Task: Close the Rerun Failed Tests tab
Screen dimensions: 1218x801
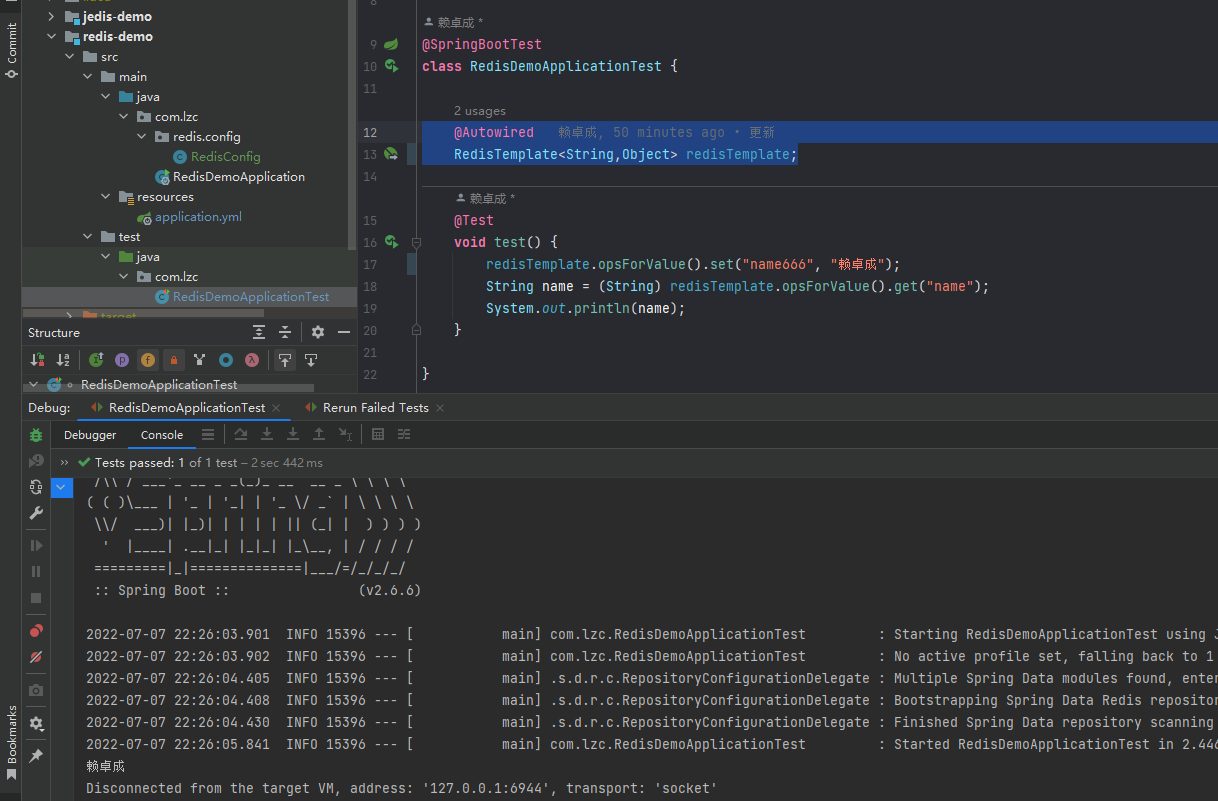Action: tap(440, 408)
